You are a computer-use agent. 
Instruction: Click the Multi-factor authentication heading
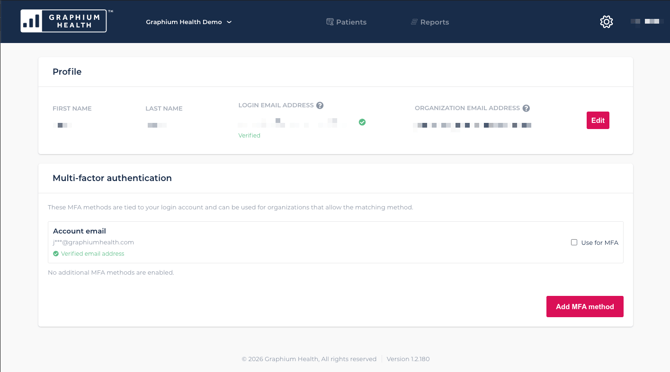point(112,178)
